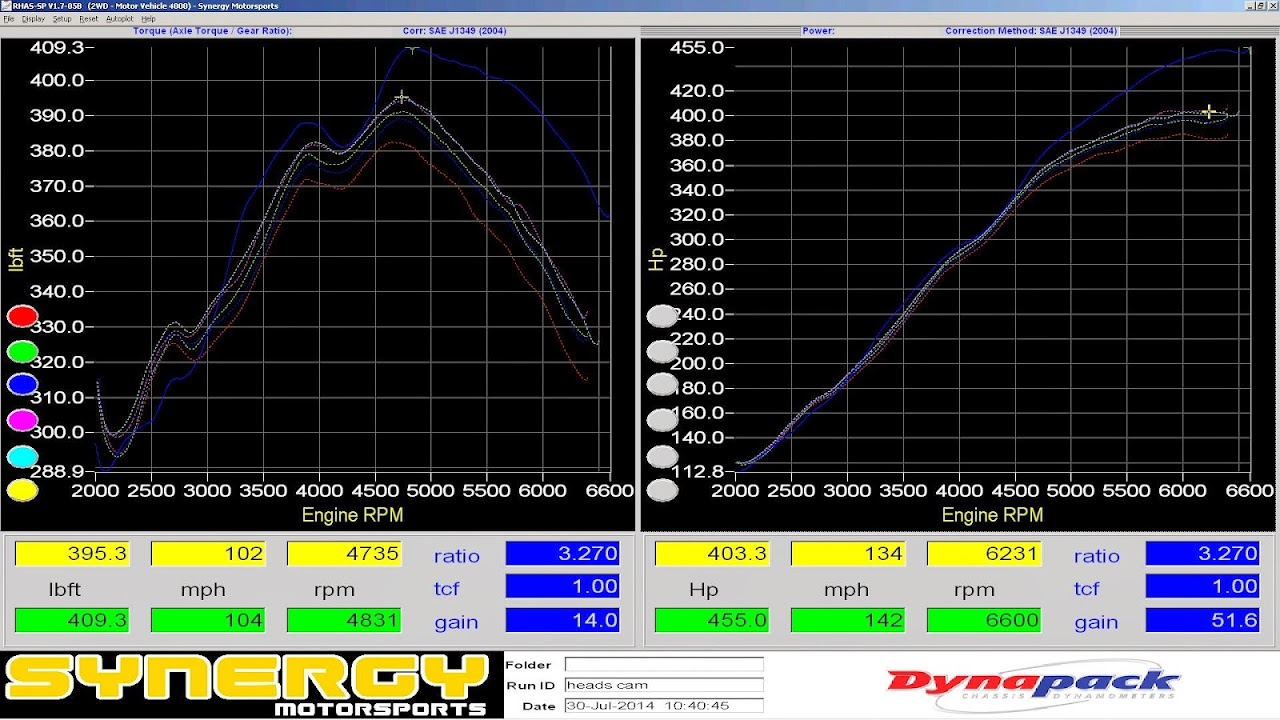Click the green 142 mph value
The width and height of the screenshot is (1280, 720).
pyautogui.click(x=848, y=620)
